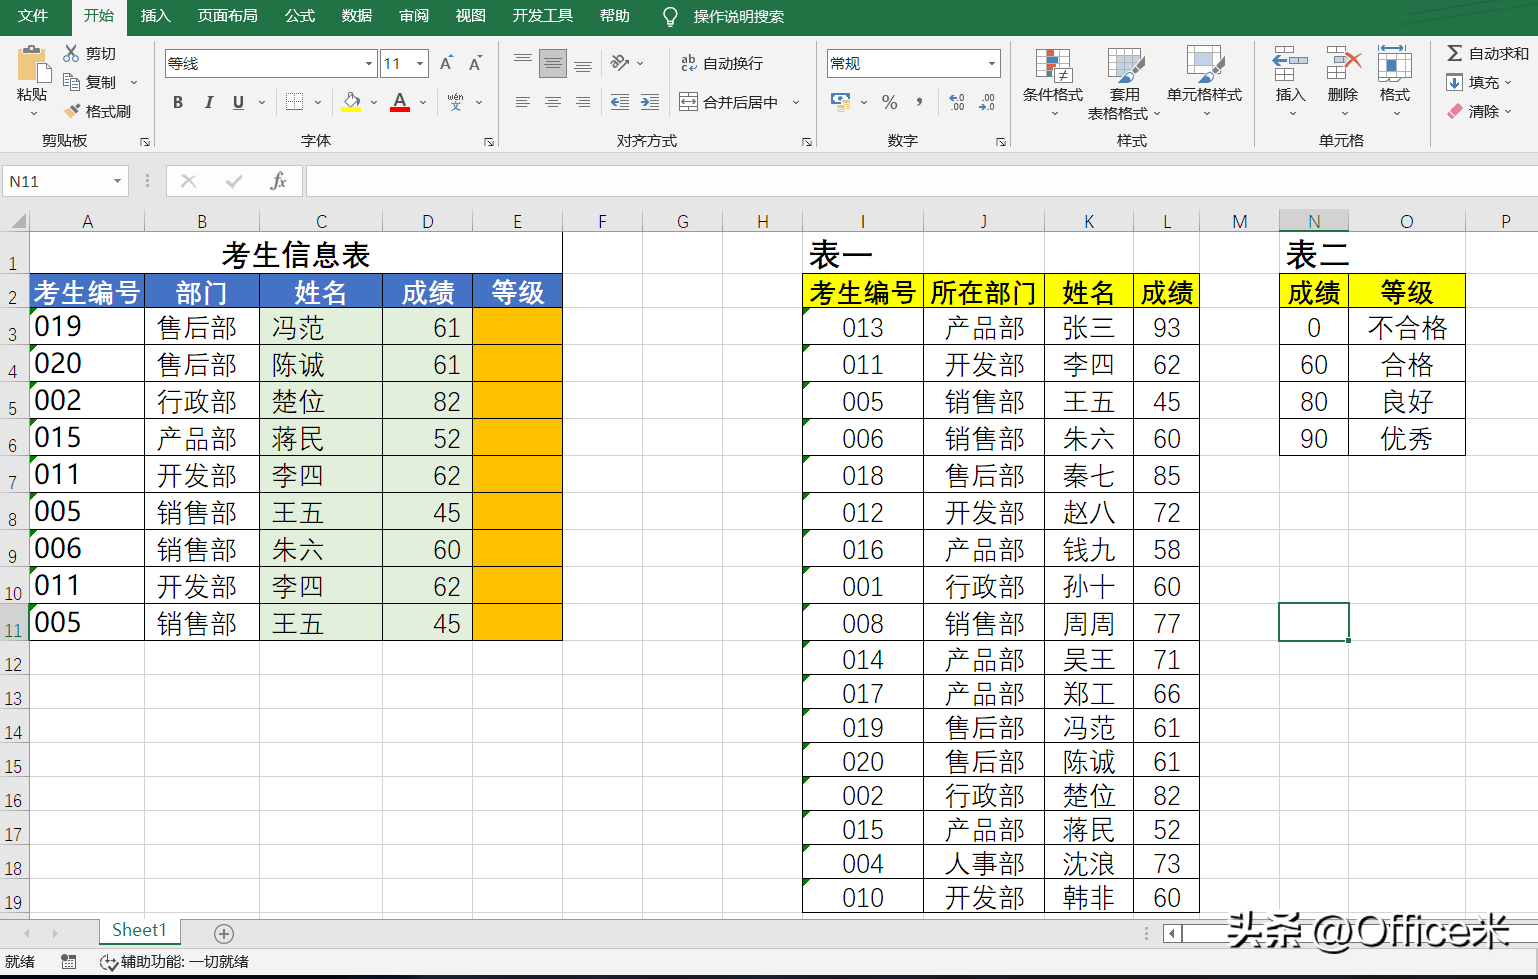Image resolution: width=1538 pixels, height=979 pixels.
Task: Click the accessibility status (辅助功能: 一切就绪)
Action: (175, 962)
